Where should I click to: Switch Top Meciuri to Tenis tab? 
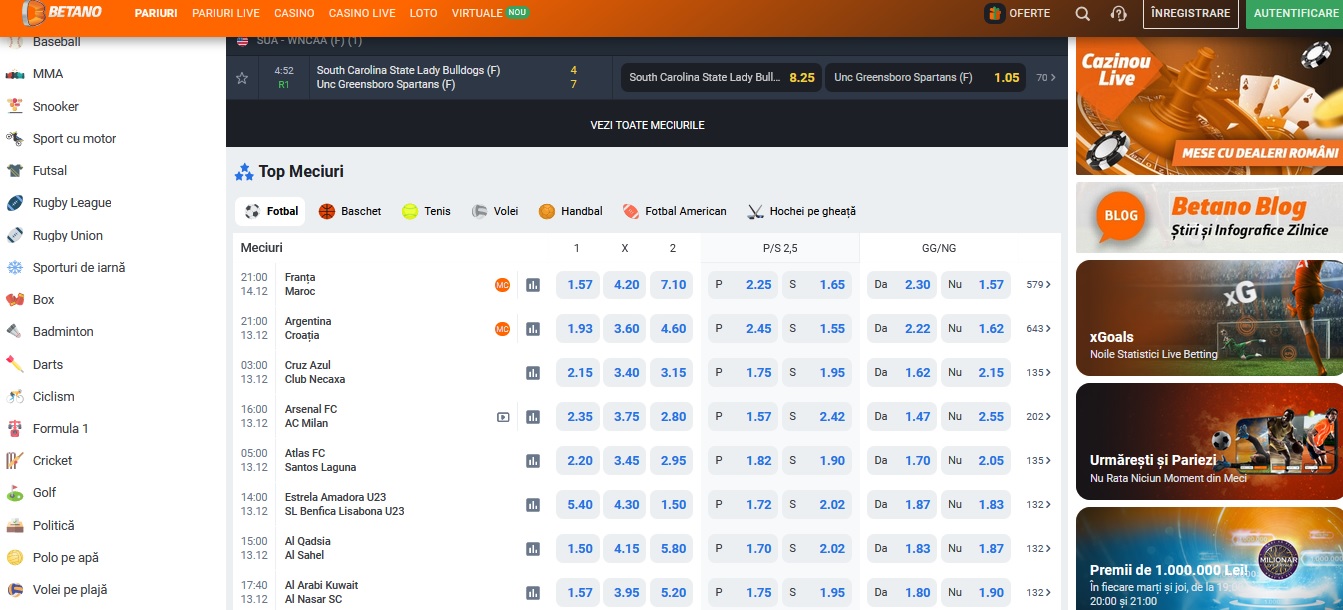tap(426, 211)
